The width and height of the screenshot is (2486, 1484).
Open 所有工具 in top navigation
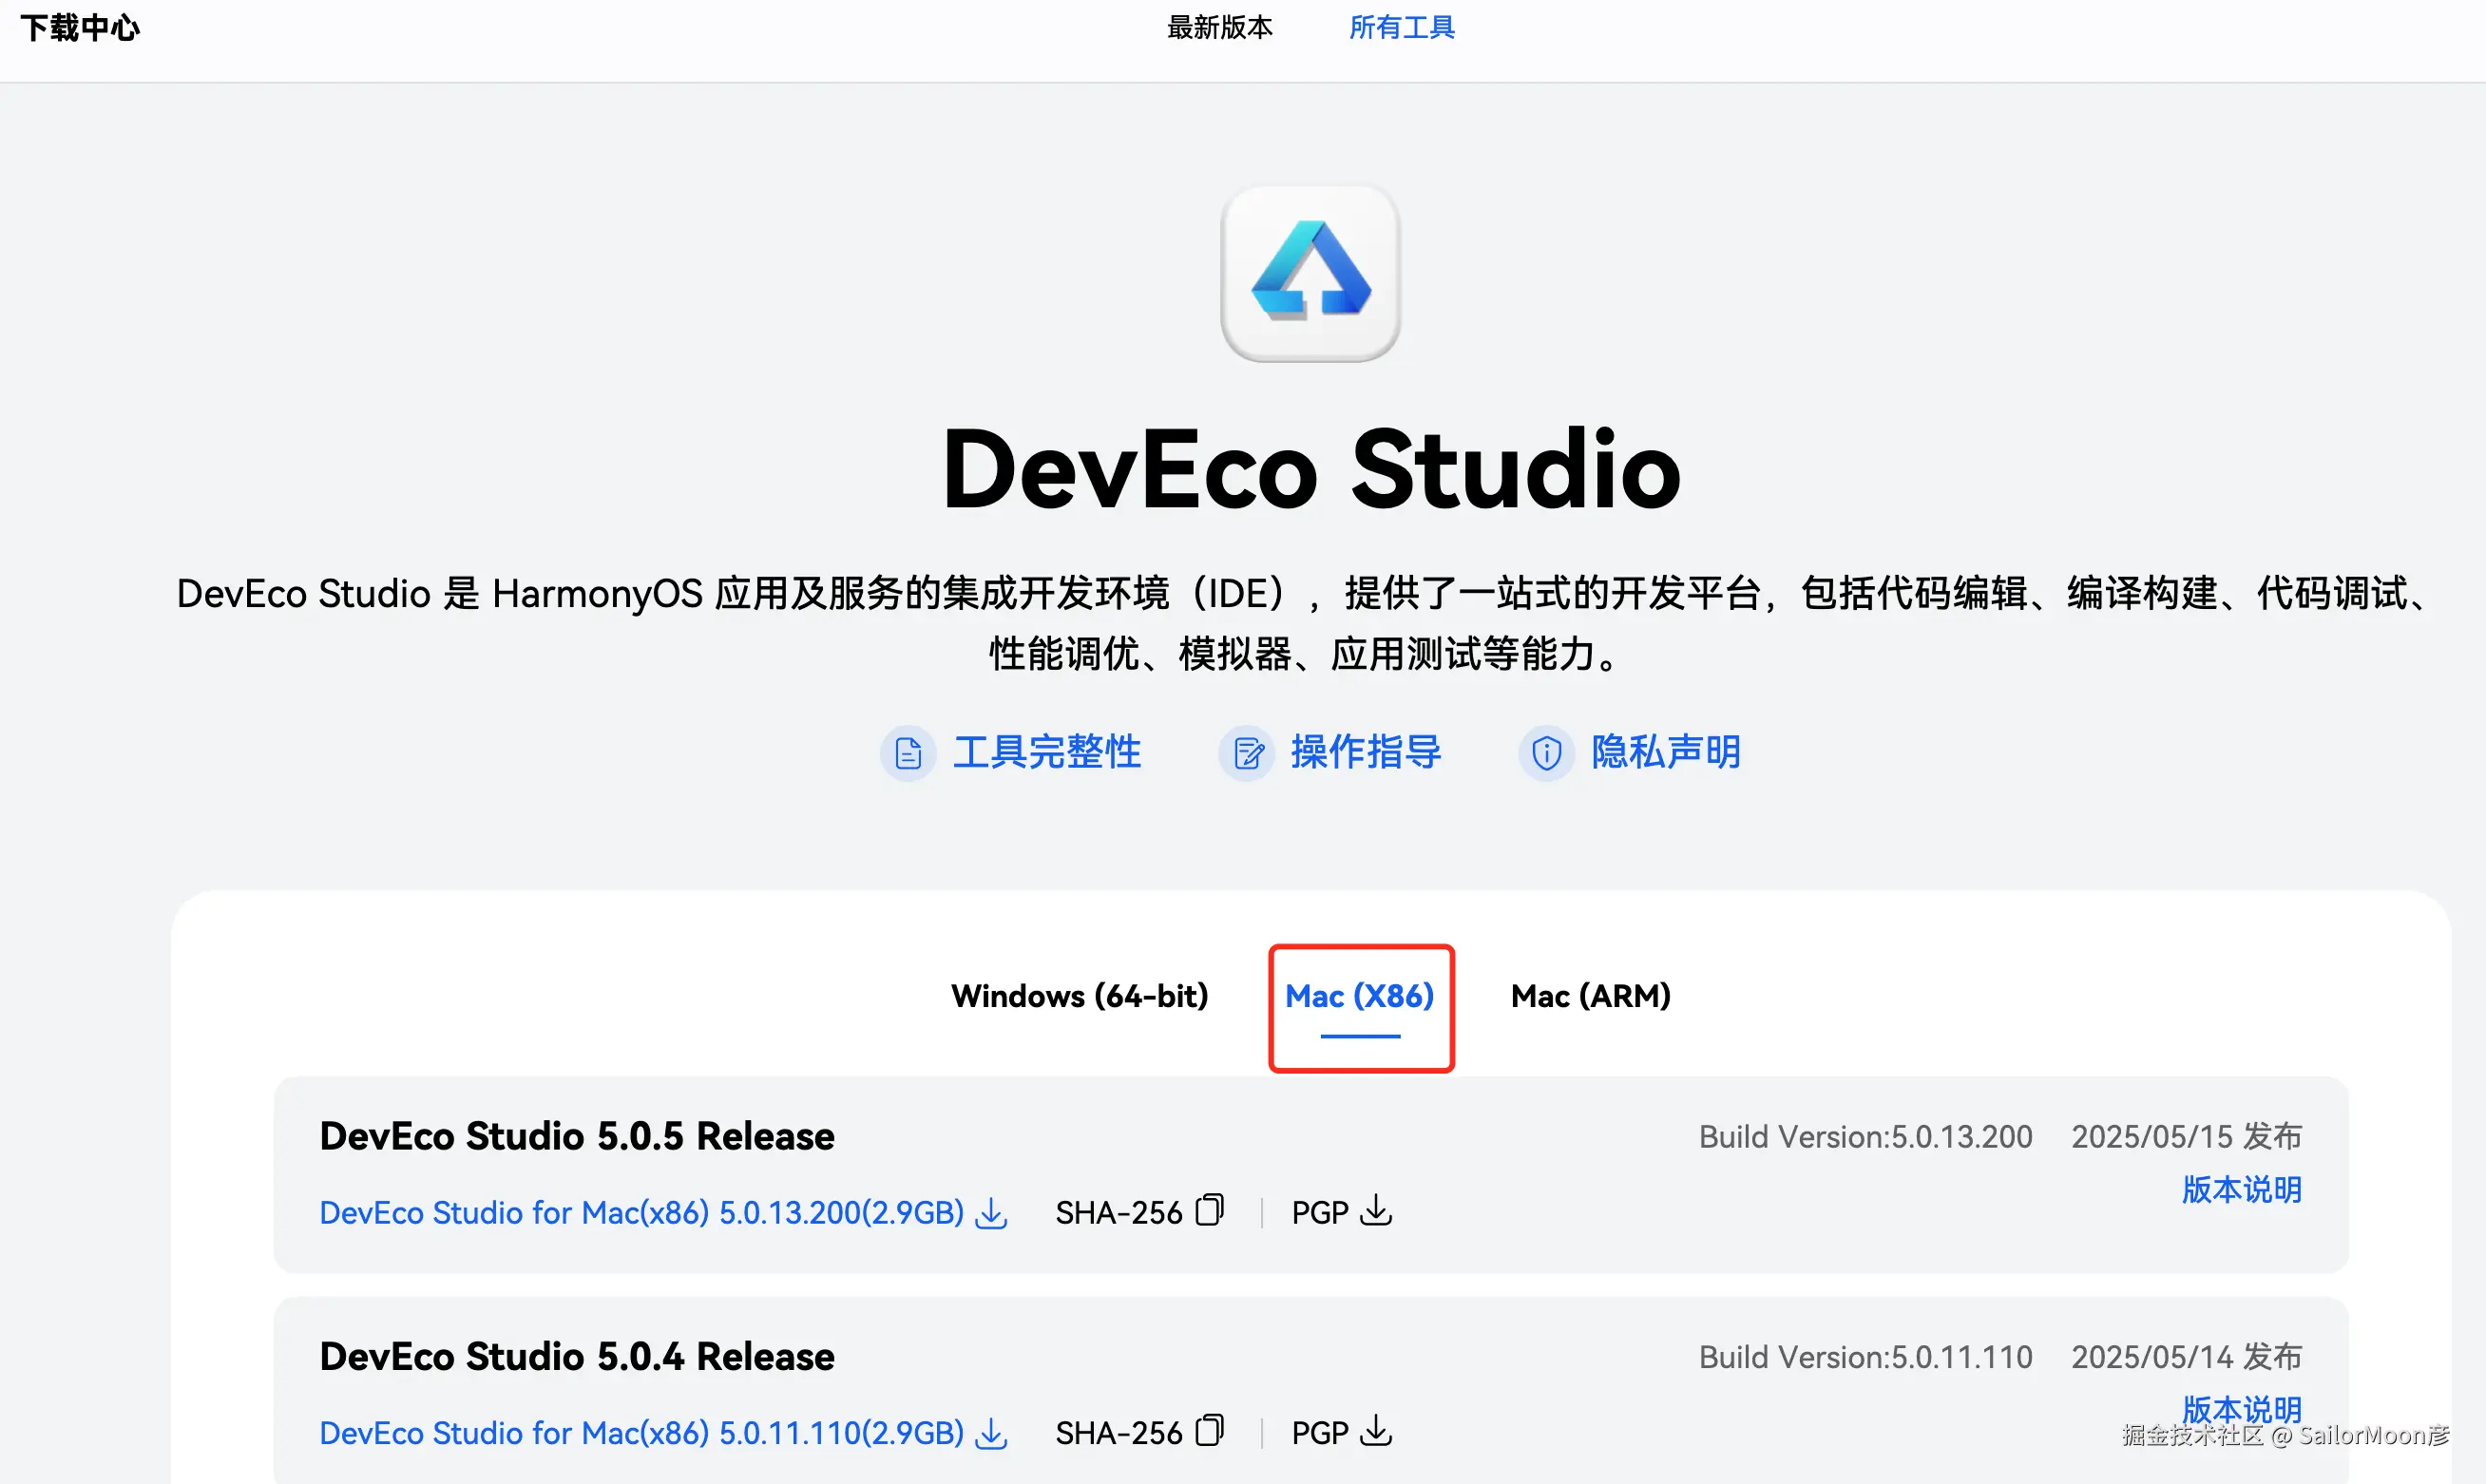click(1401, 28)
